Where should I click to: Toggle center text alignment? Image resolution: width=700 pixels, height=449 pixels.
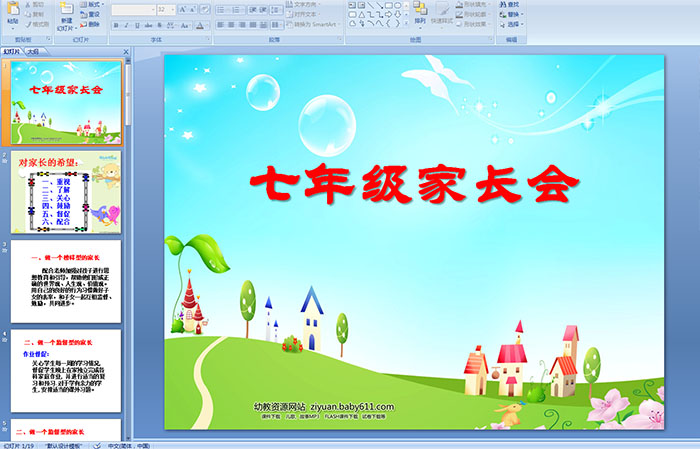click(x=231, y=25)
